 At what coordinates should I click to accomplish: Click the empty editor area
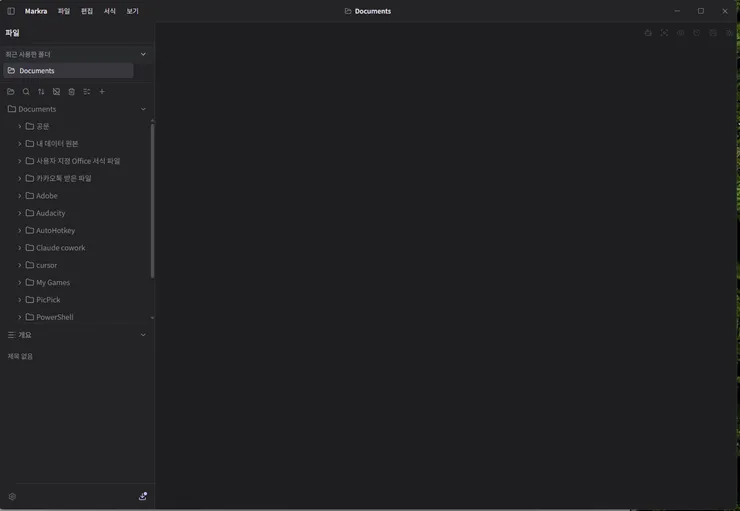pos(446,264)
